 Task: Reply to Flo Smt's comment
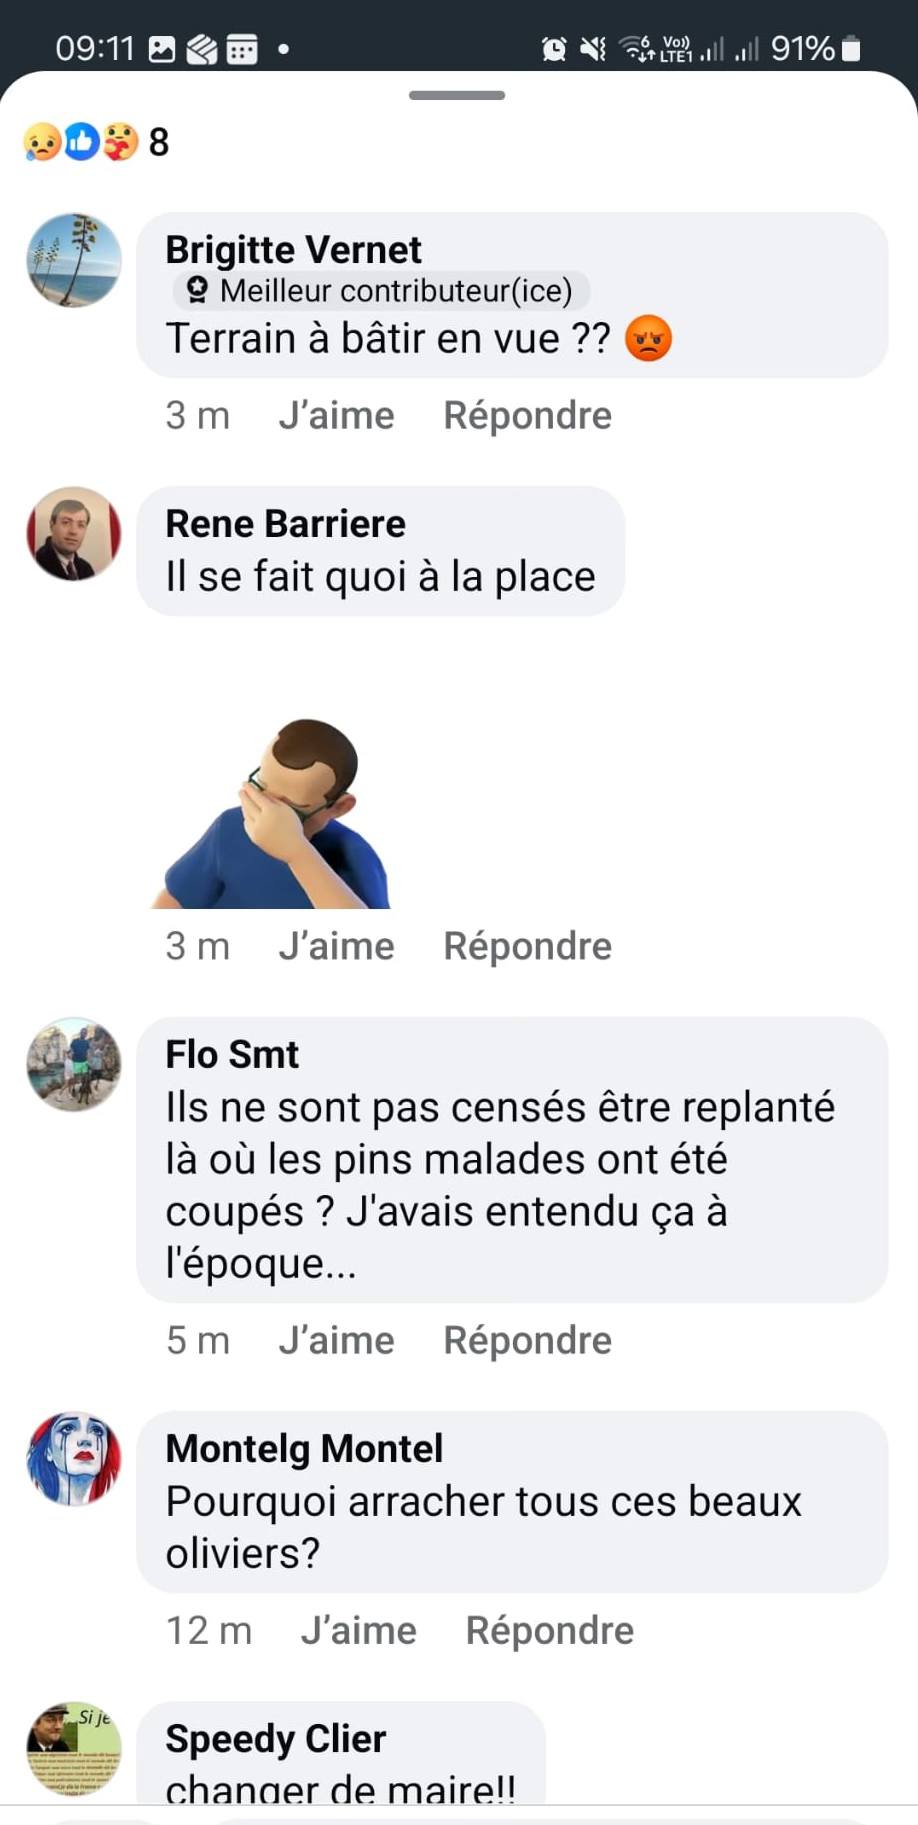coord(527,1340)
